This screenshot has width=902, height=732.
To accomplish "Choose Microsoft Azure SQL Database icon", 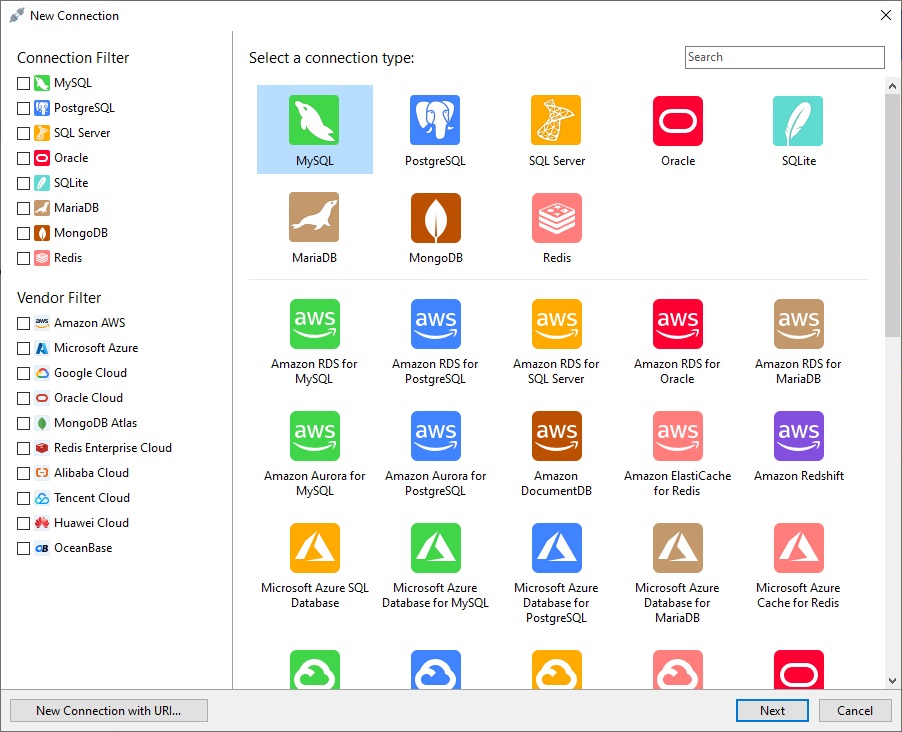I will (314, 548).
